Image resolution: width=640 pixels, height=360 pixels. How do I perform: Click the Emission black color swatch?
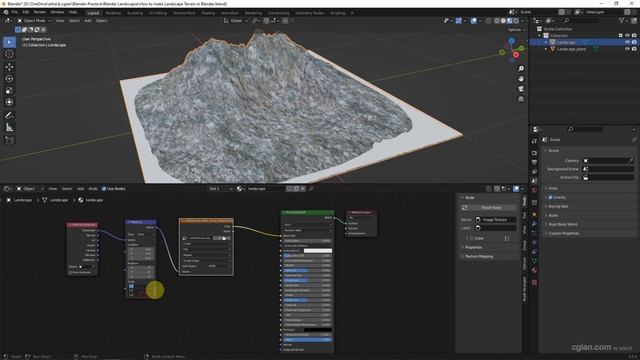[x=318, y=330]
